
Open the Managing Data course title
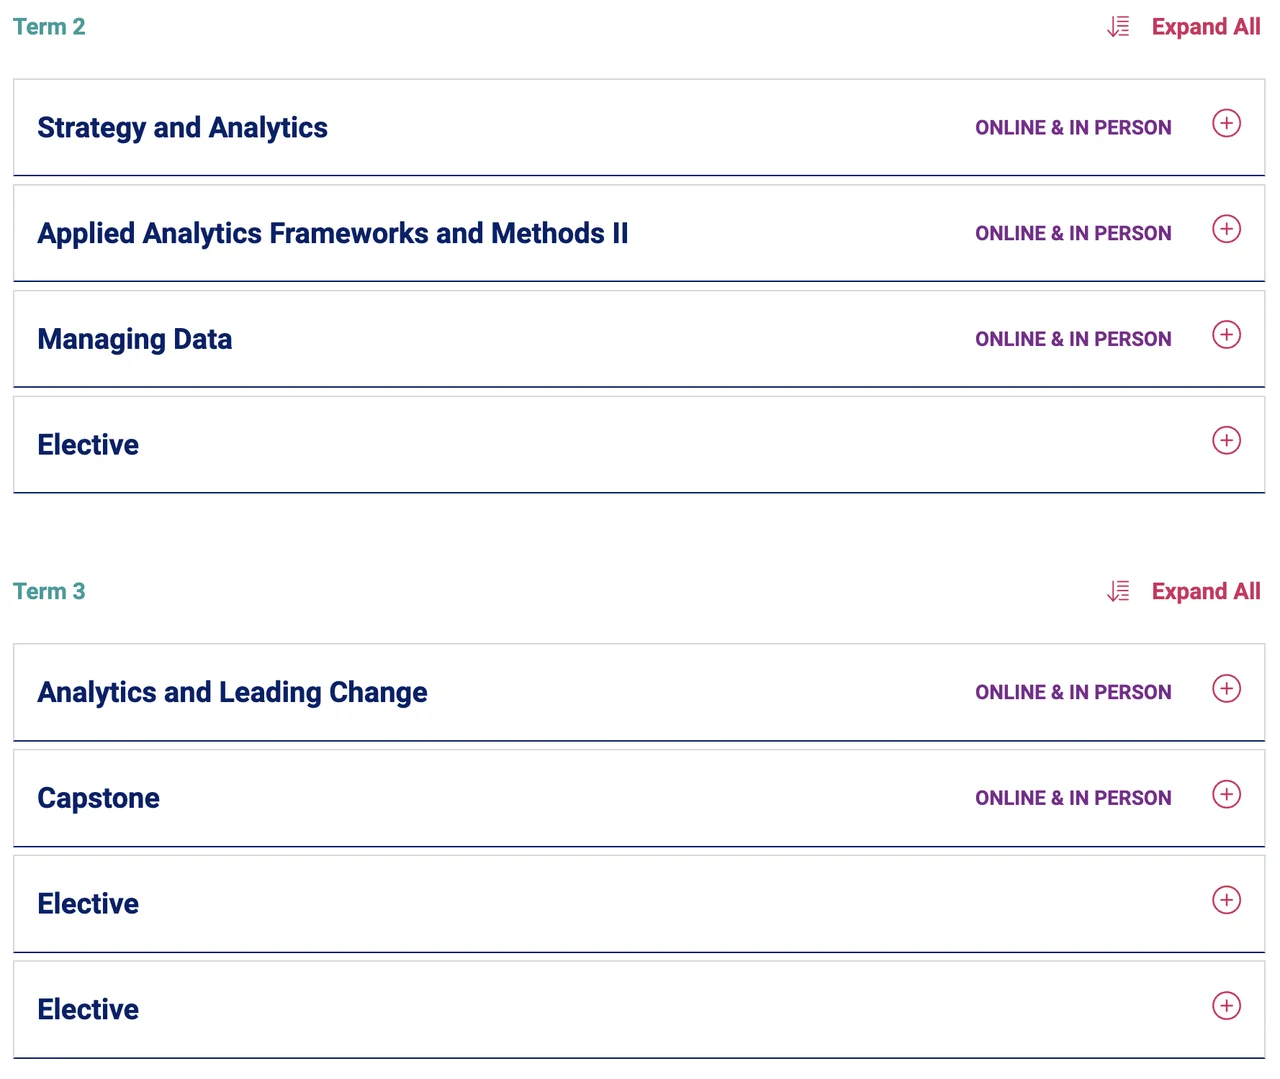[x=135, y=340]
